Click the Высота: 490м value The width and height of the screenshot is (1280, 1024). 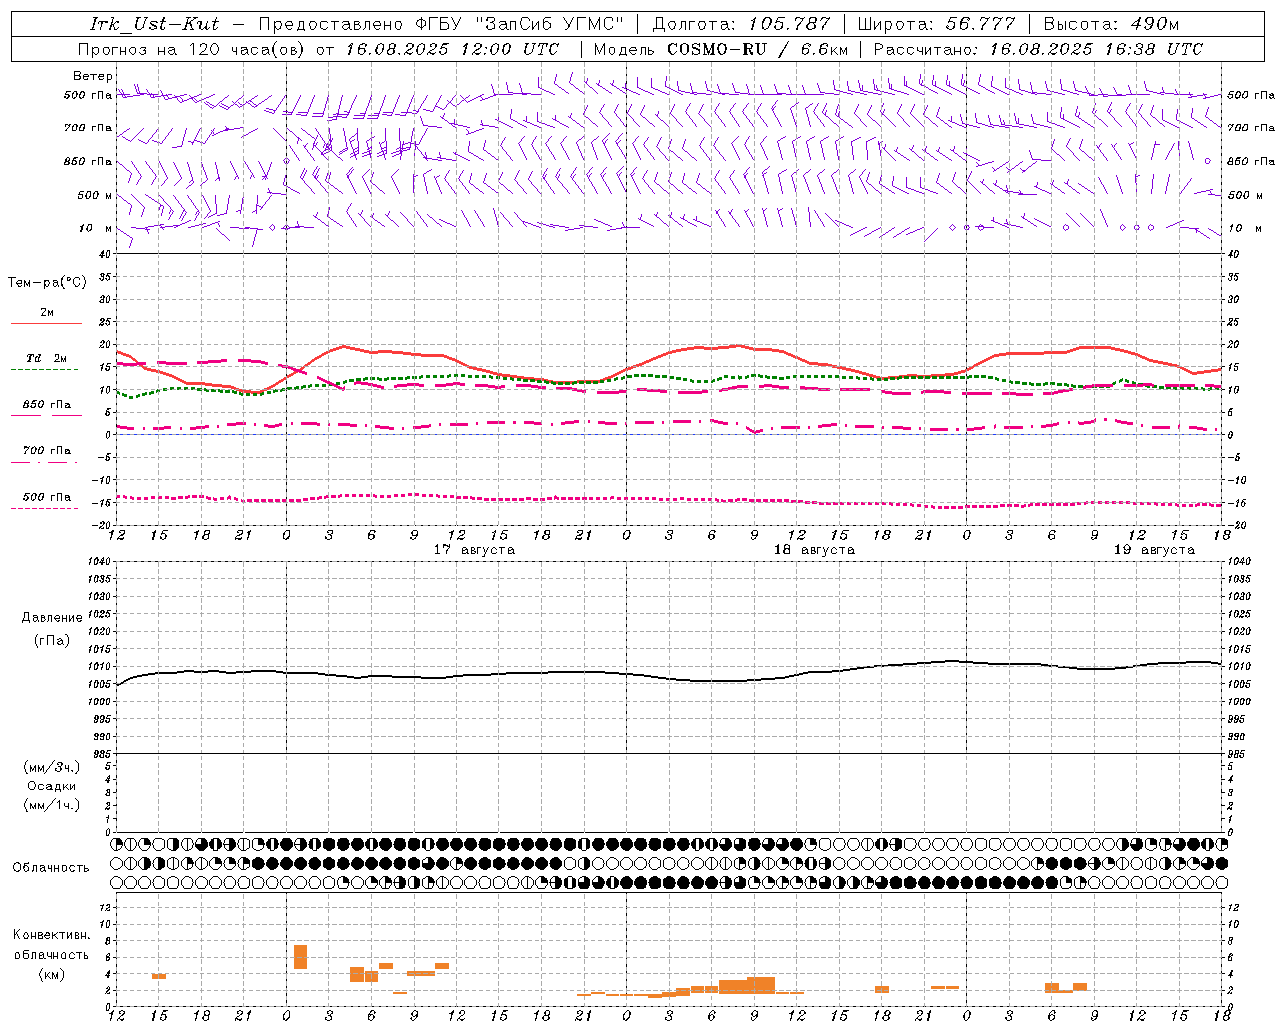pos(1111,24)
